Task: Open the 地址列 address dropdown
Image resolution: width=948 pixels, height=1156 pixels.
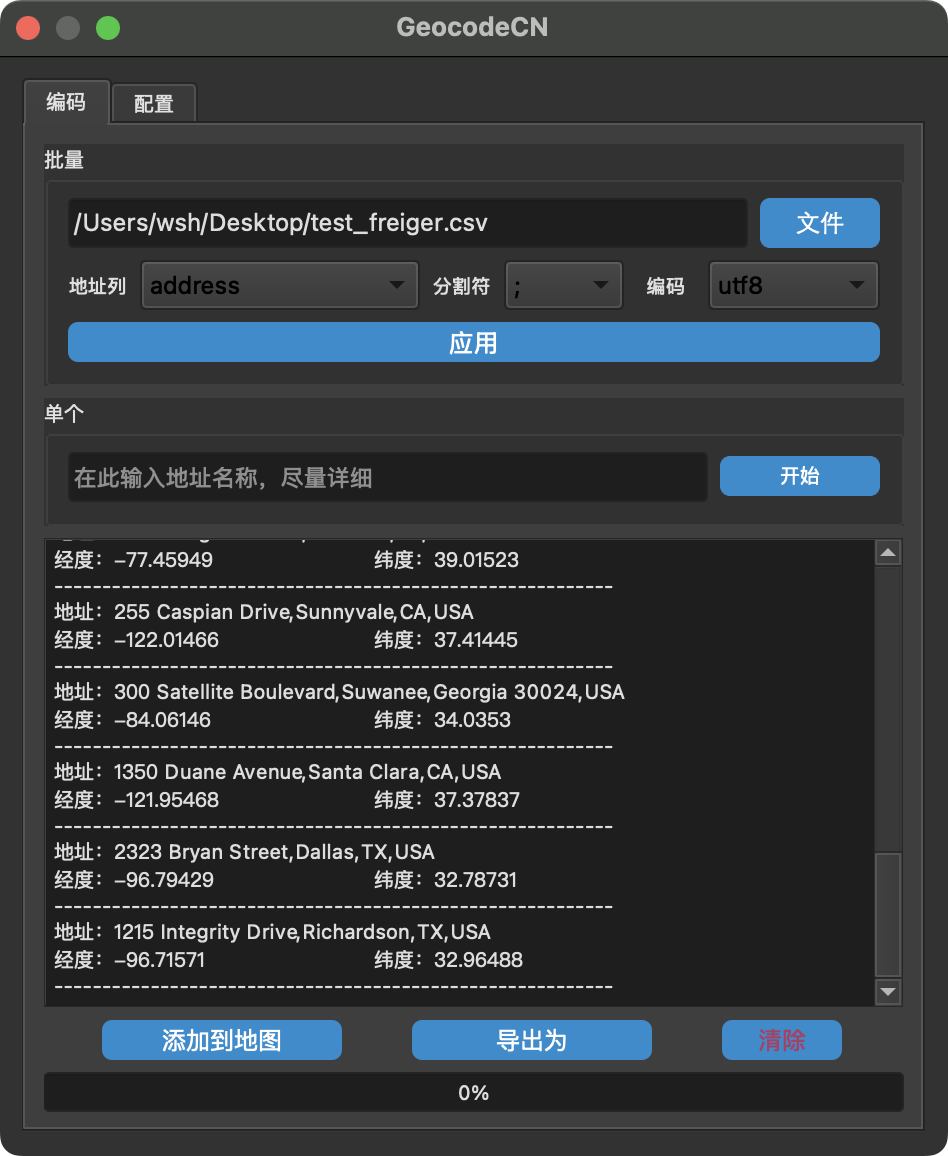Action: click(x=279, y=285)
